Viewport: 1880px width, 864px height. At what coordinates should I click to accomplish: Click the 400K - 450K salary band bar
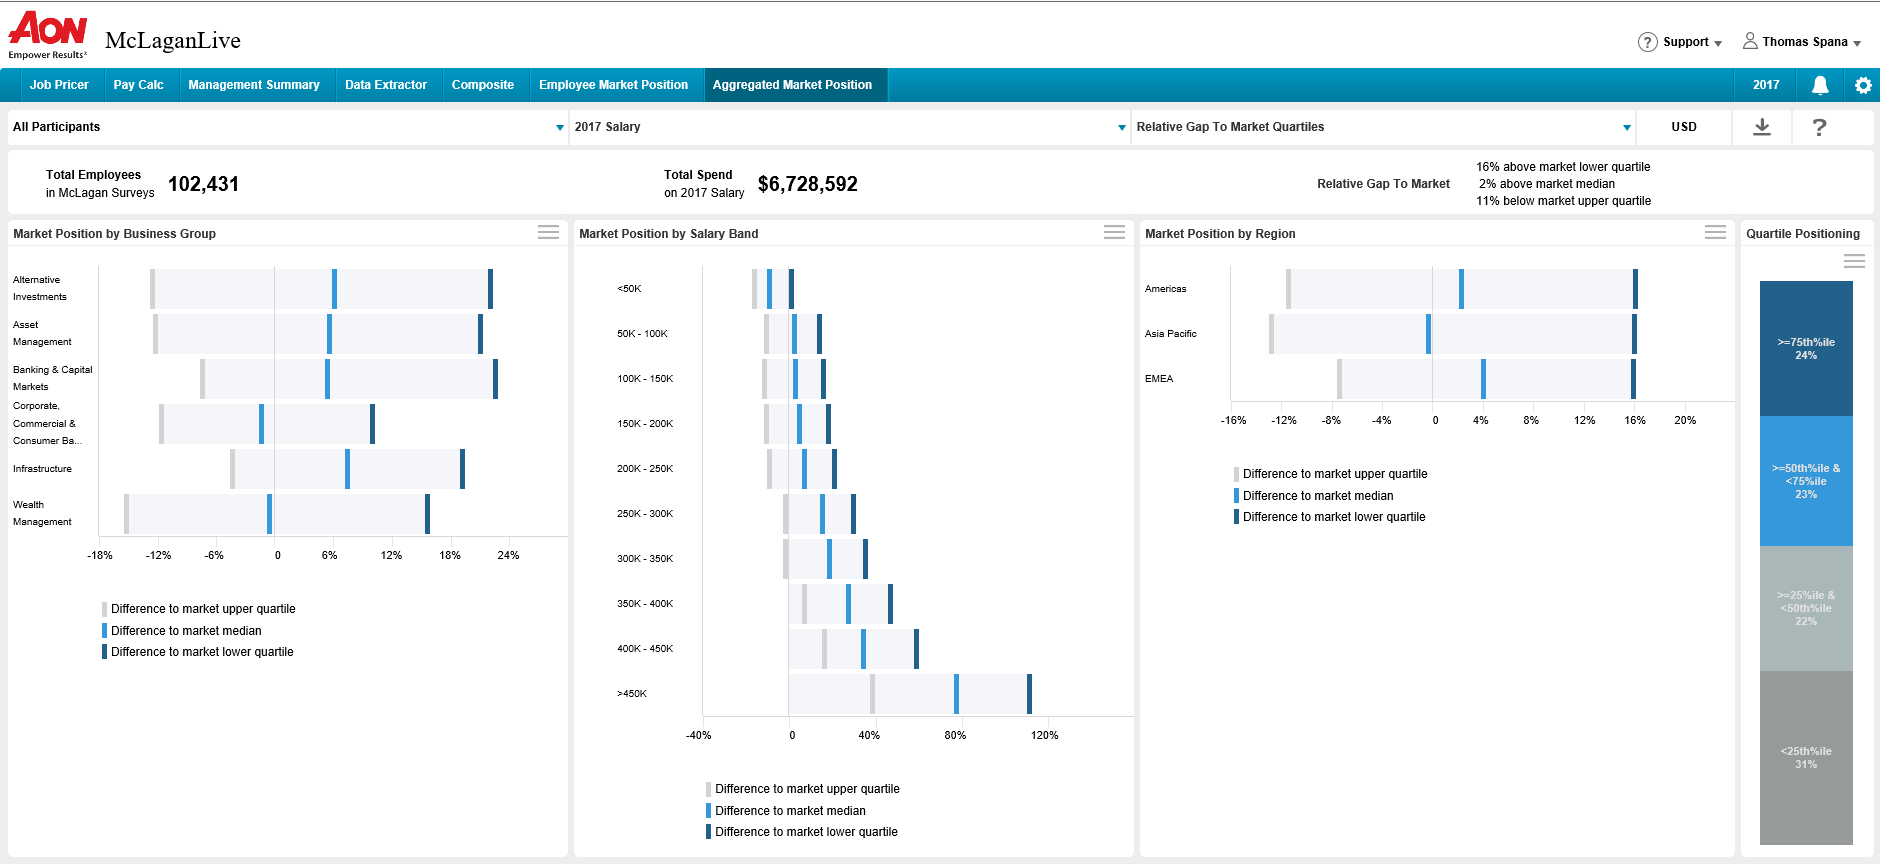coord(854,649)
